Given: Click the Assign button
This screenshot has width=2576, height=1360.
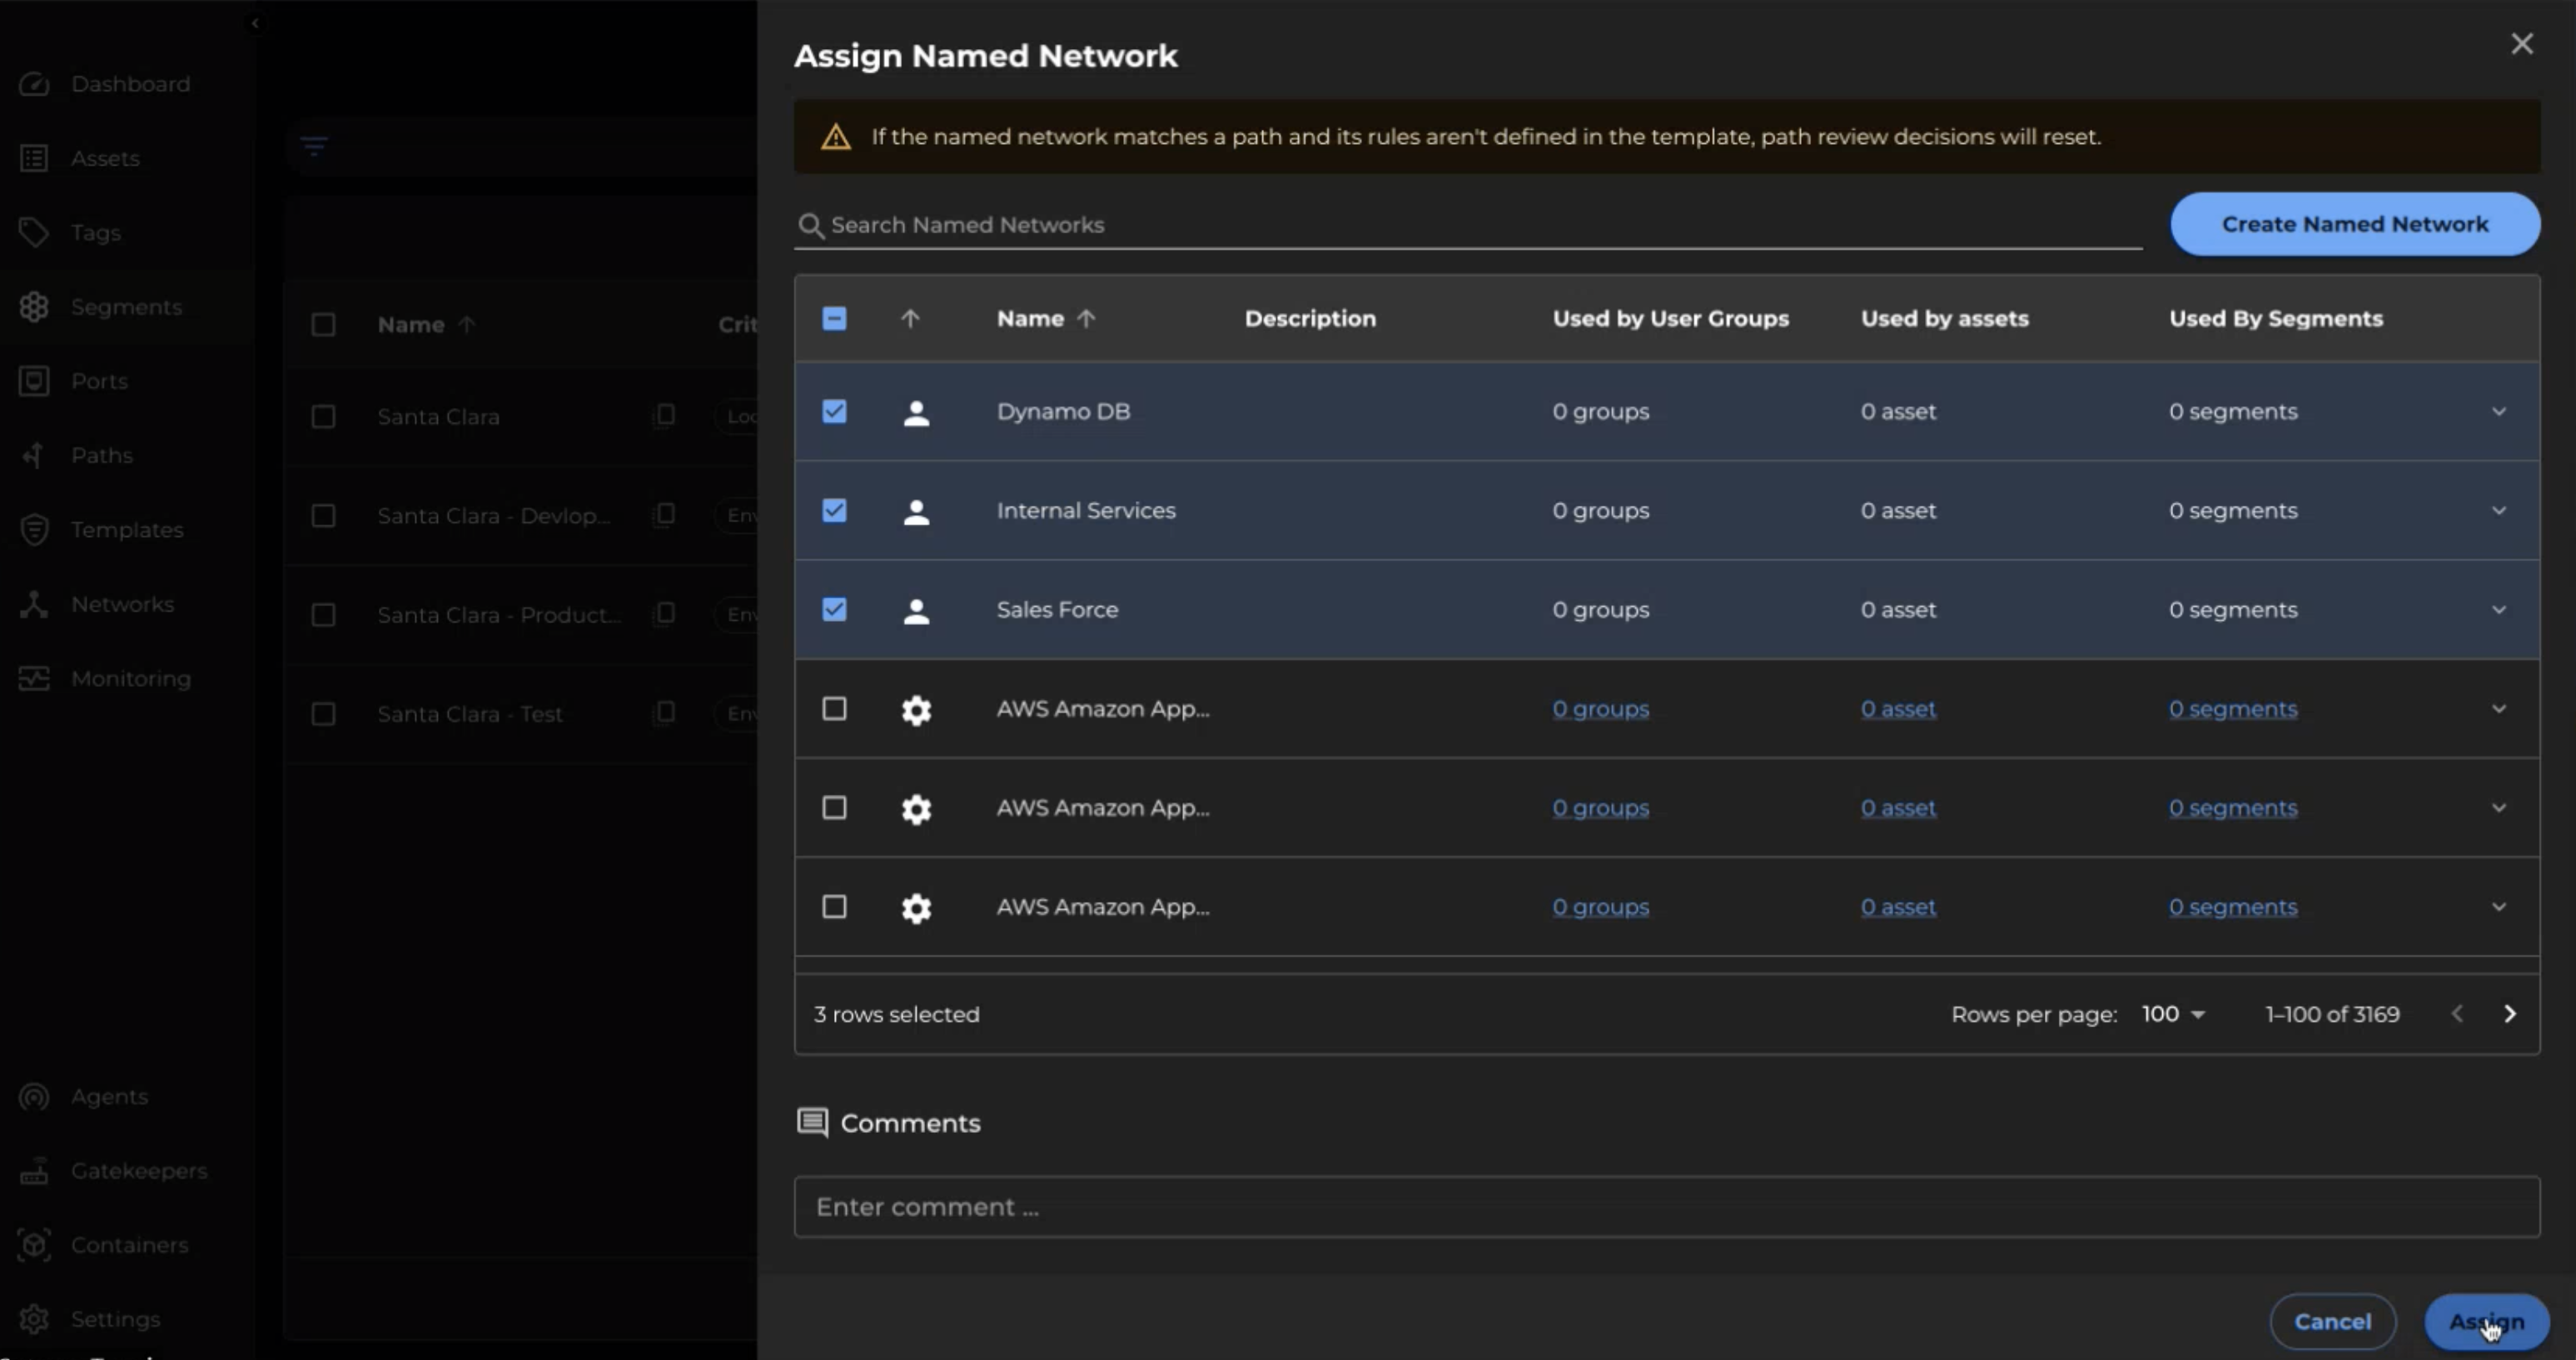Looking at the screenshot, I should 2486,1321.
